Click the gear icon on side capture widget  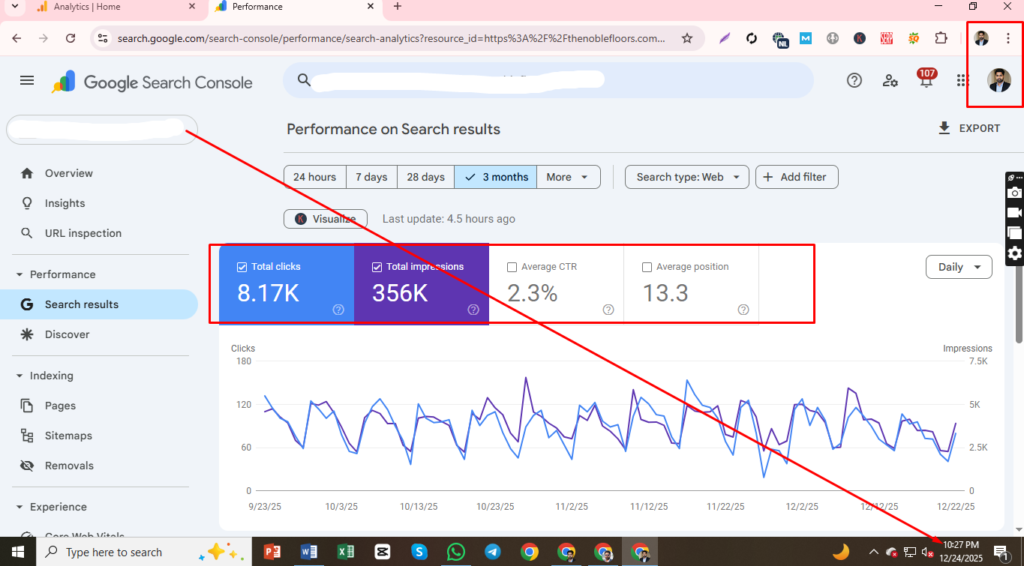pyautogui.click(x=1014, y=253)
